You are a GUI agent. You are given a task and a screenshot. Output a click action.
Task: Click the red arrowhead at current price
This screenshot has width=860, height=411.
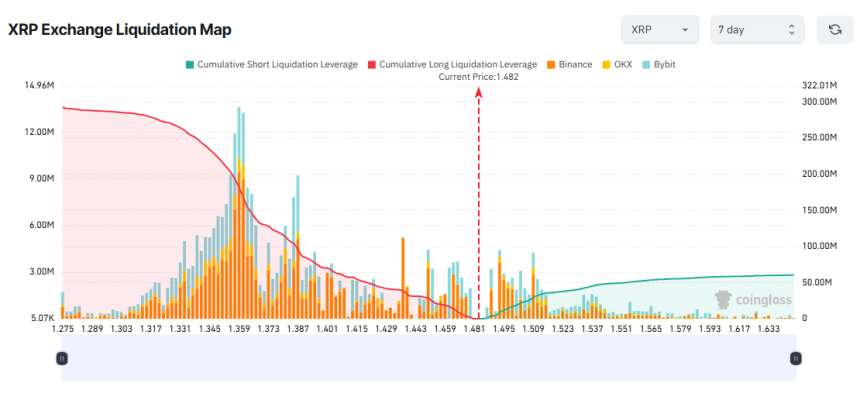coord(479,92)
